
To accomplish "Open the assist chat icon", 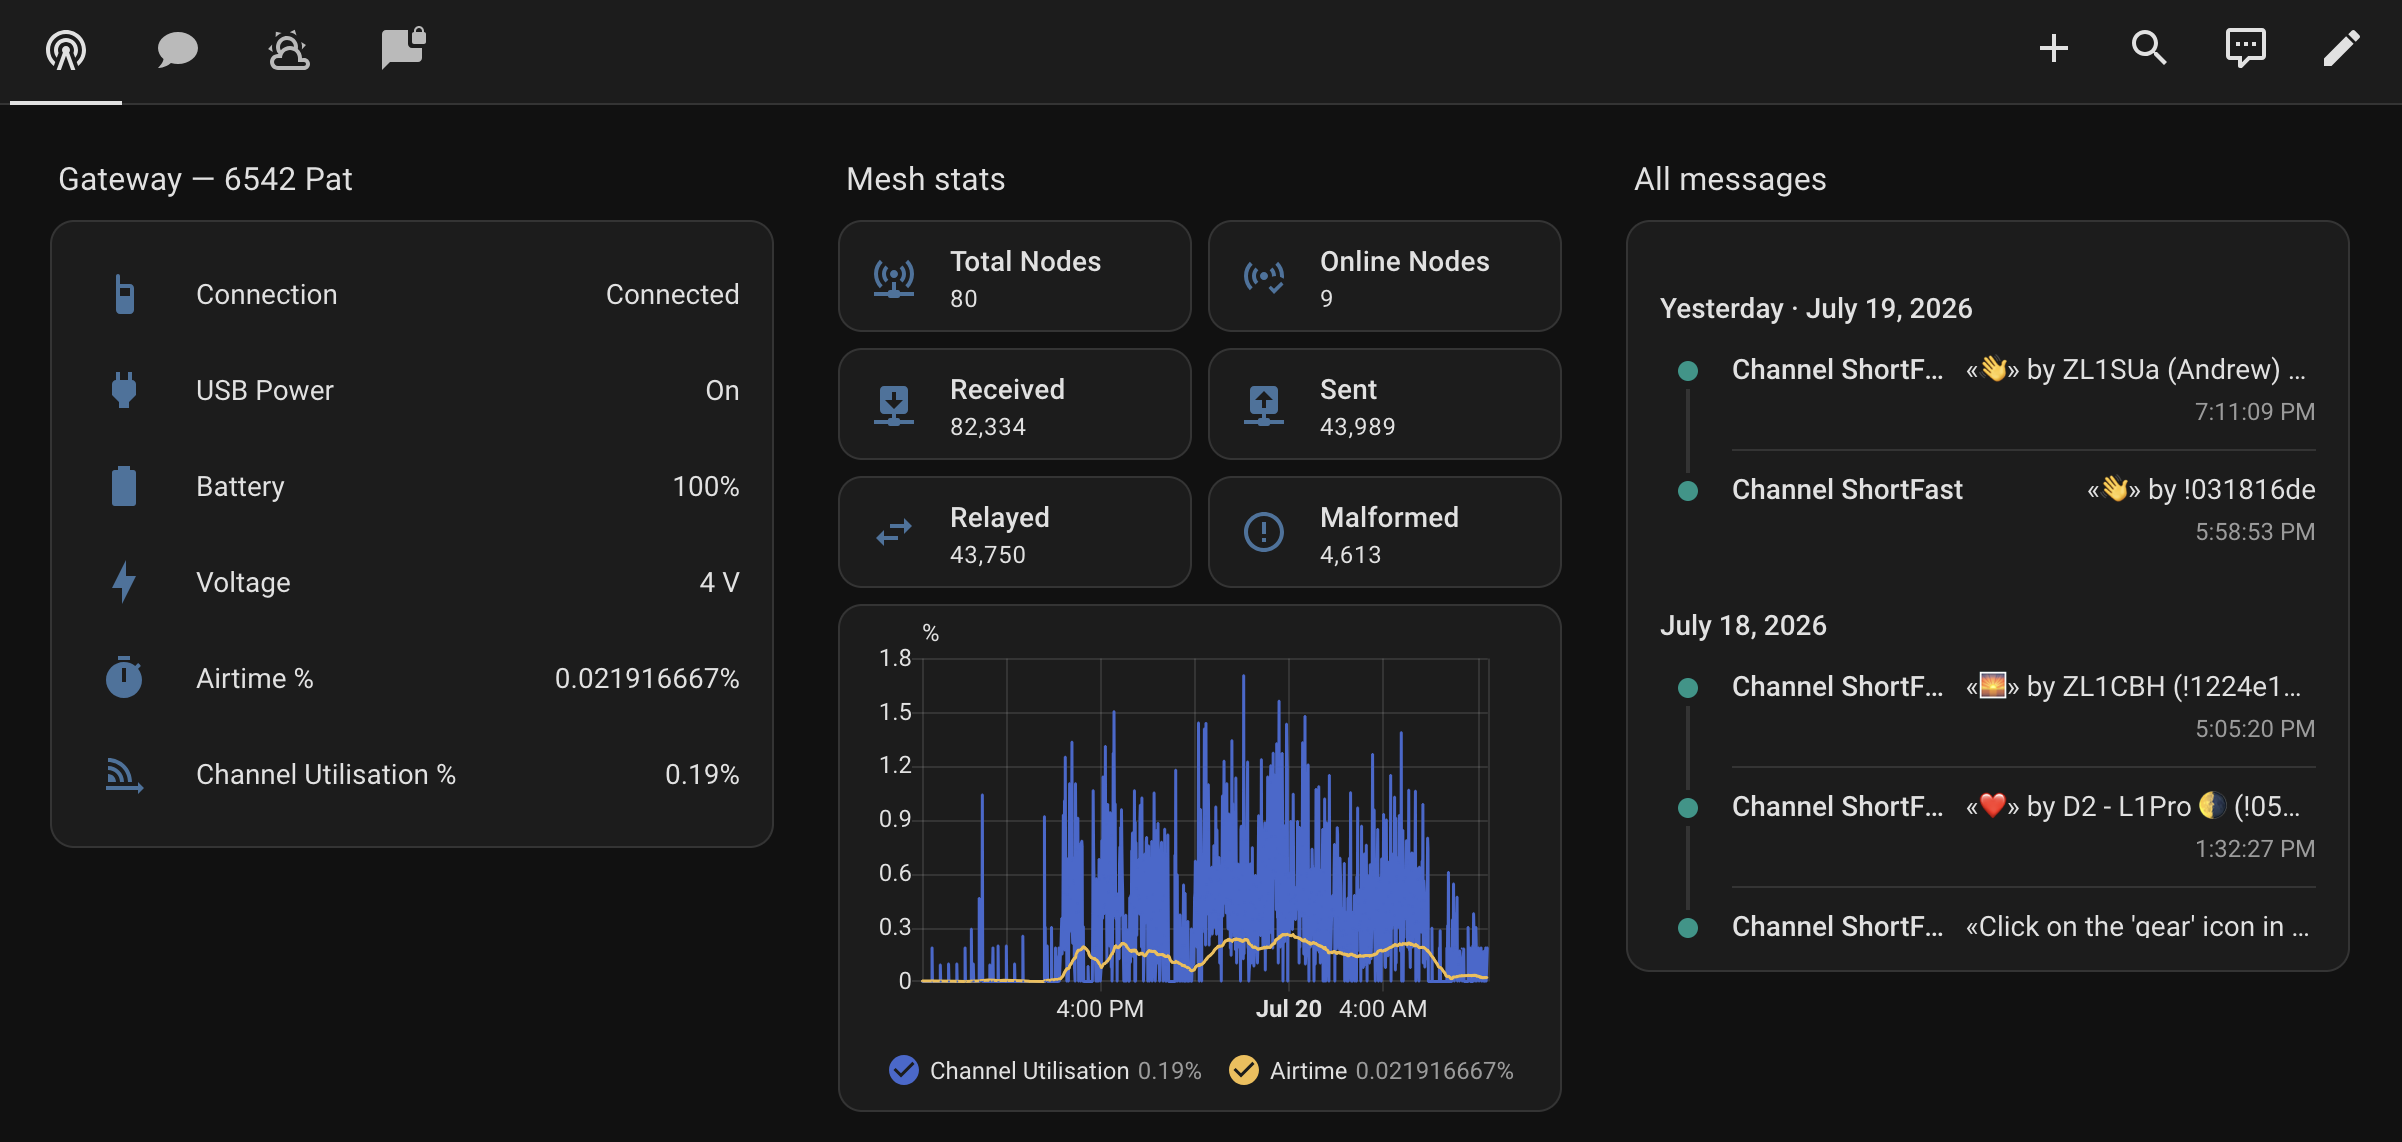I will point(2245,48).
